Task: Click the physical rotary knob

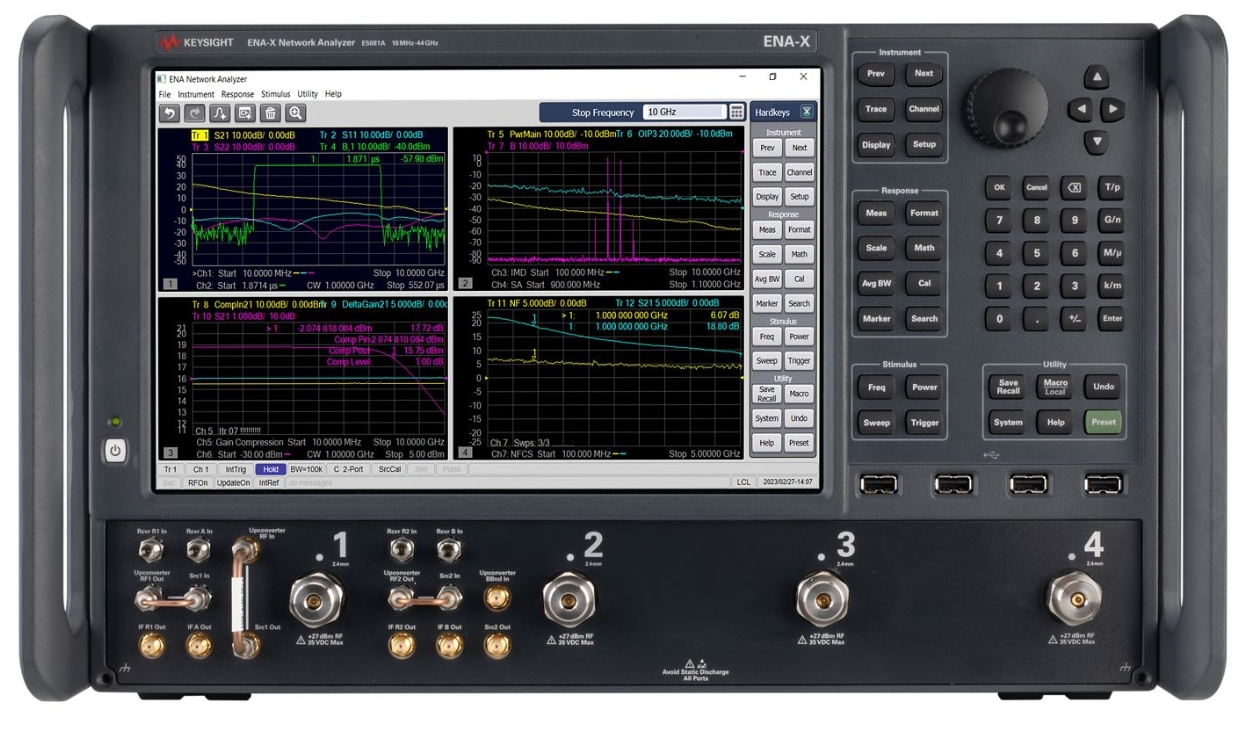Action: (x=1006, y=106)
